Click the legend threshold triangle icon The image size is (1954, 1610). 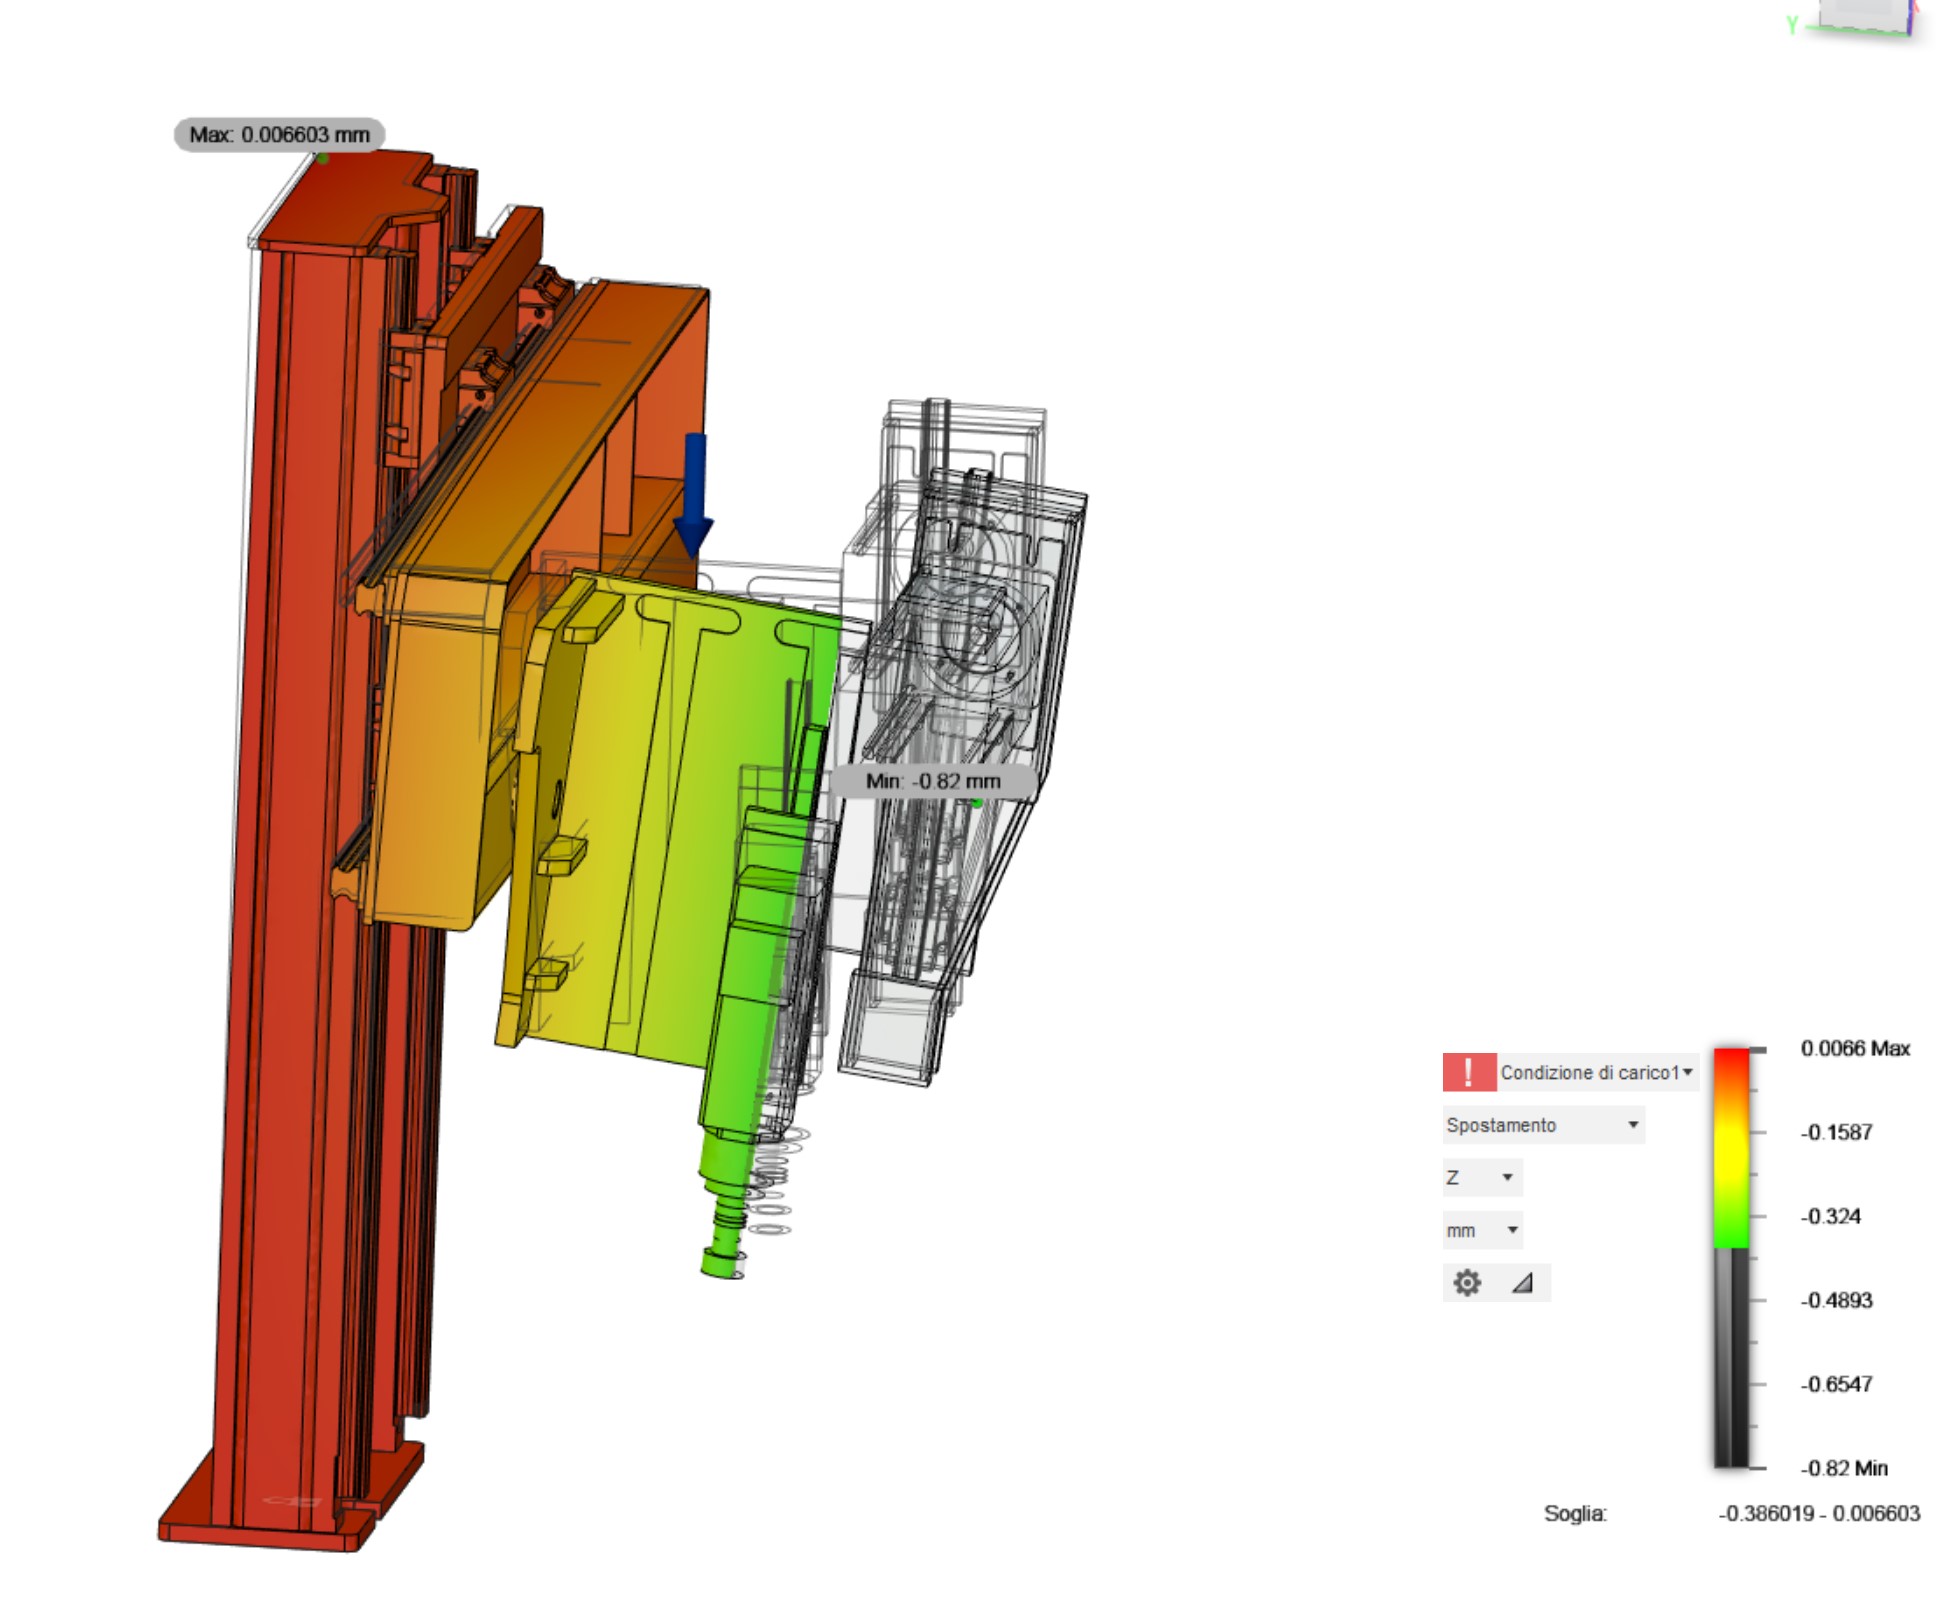[x=1522, y=1283]
